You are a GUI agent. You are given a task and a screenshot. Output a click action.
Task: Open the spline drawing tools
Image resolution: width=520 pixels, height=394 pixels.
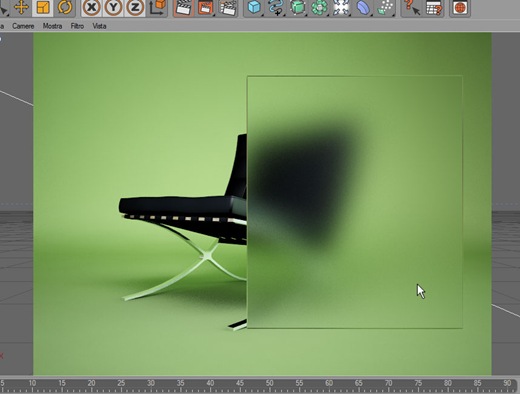pos(276,7)
